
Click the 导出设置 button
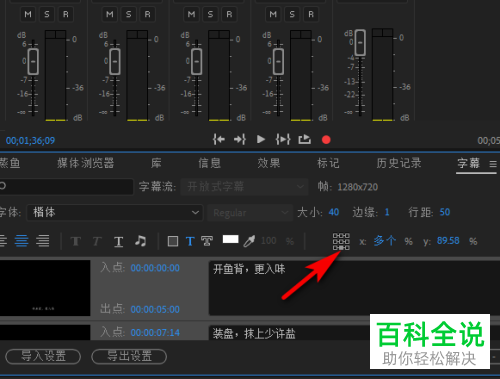(x=129, y=357)
